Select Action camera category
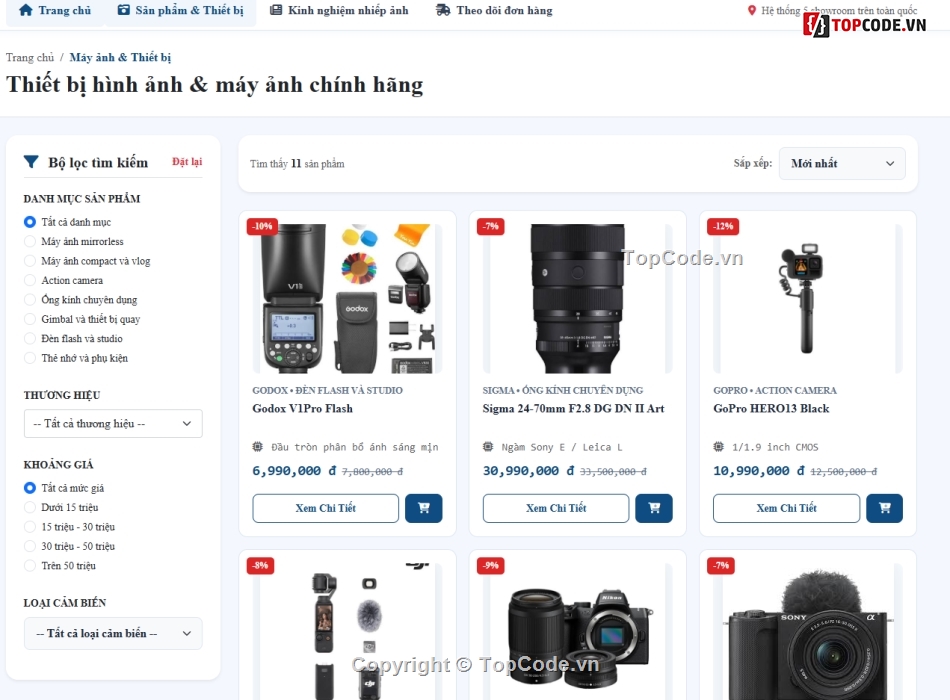The width and height of the screenshot is (950, 700). click(x=30, y=280)
